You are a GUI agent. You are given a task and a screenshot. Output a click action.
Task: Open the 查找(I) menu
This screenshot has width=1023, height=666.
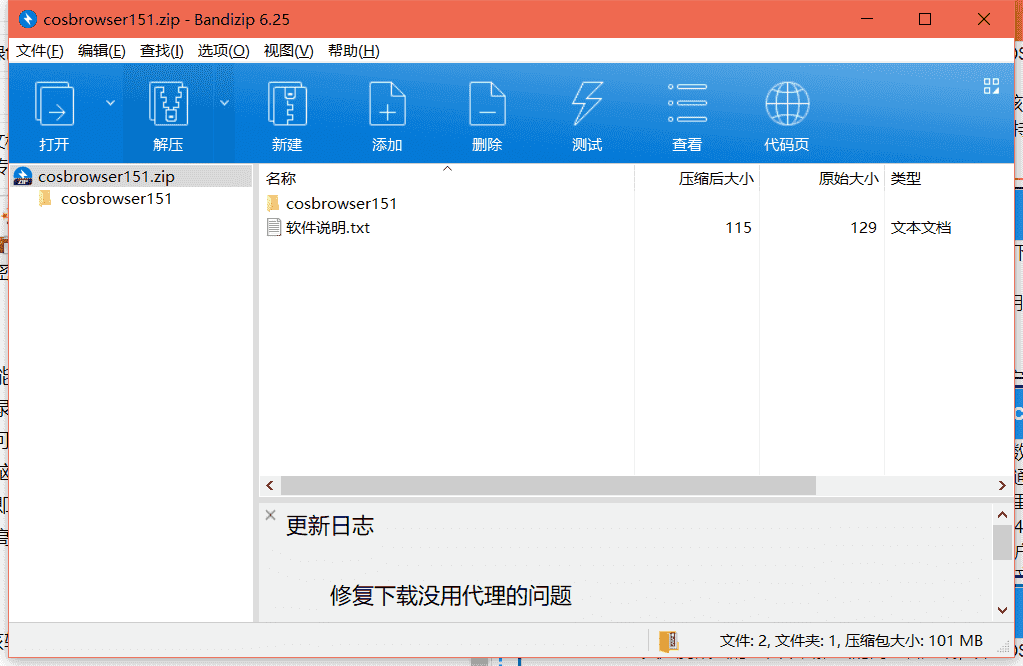pos(162,51)
